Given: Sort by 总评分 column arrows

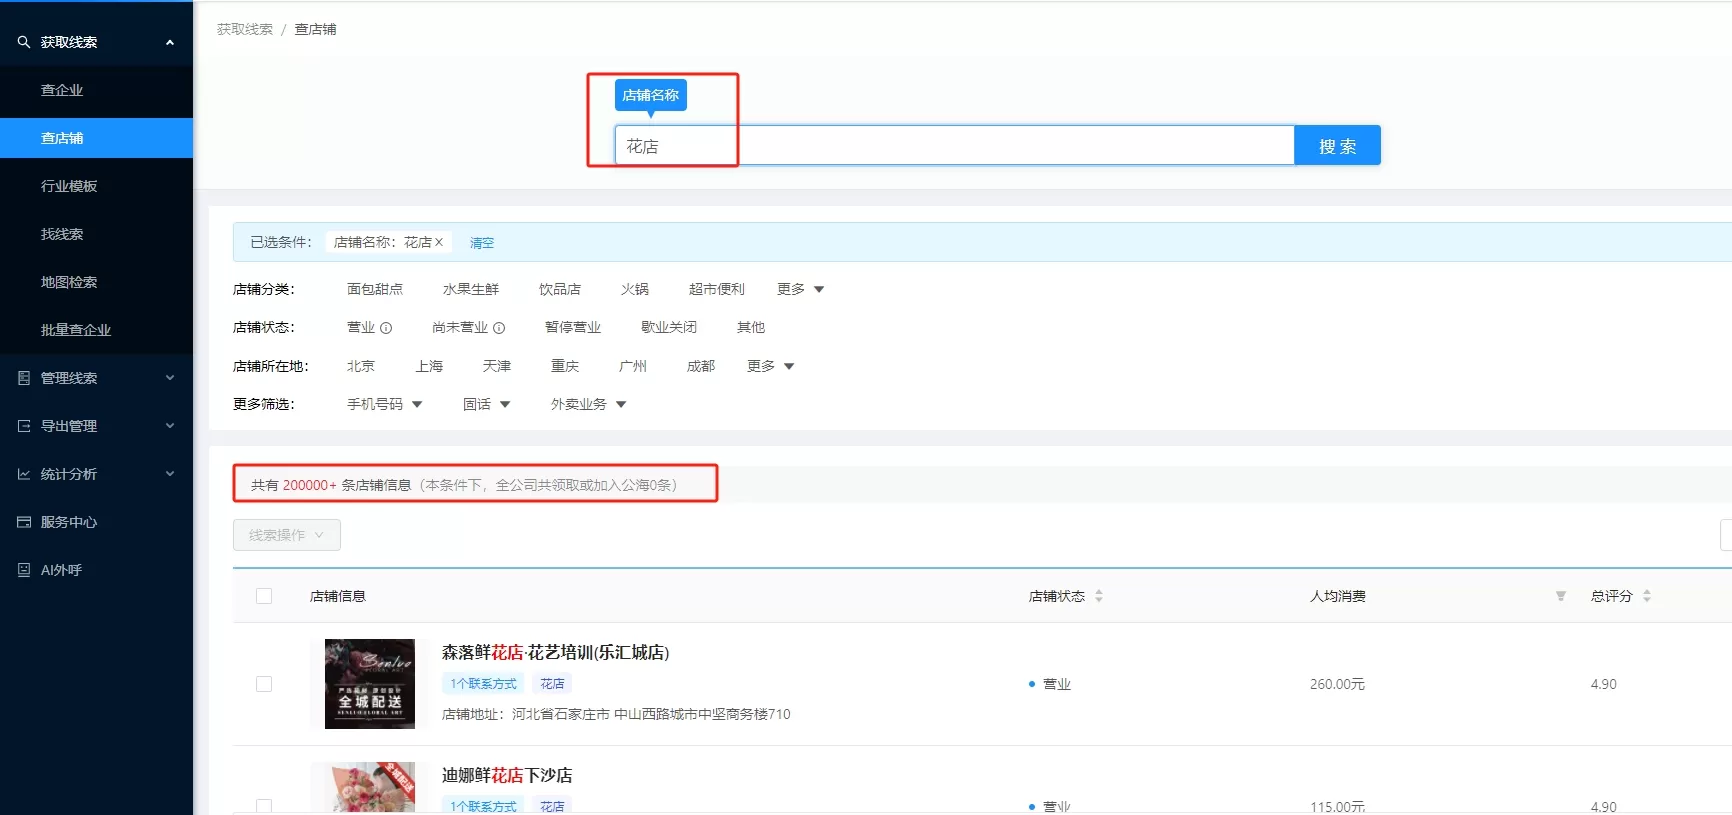Looking at the screenshot, I should coord(1647,596).
